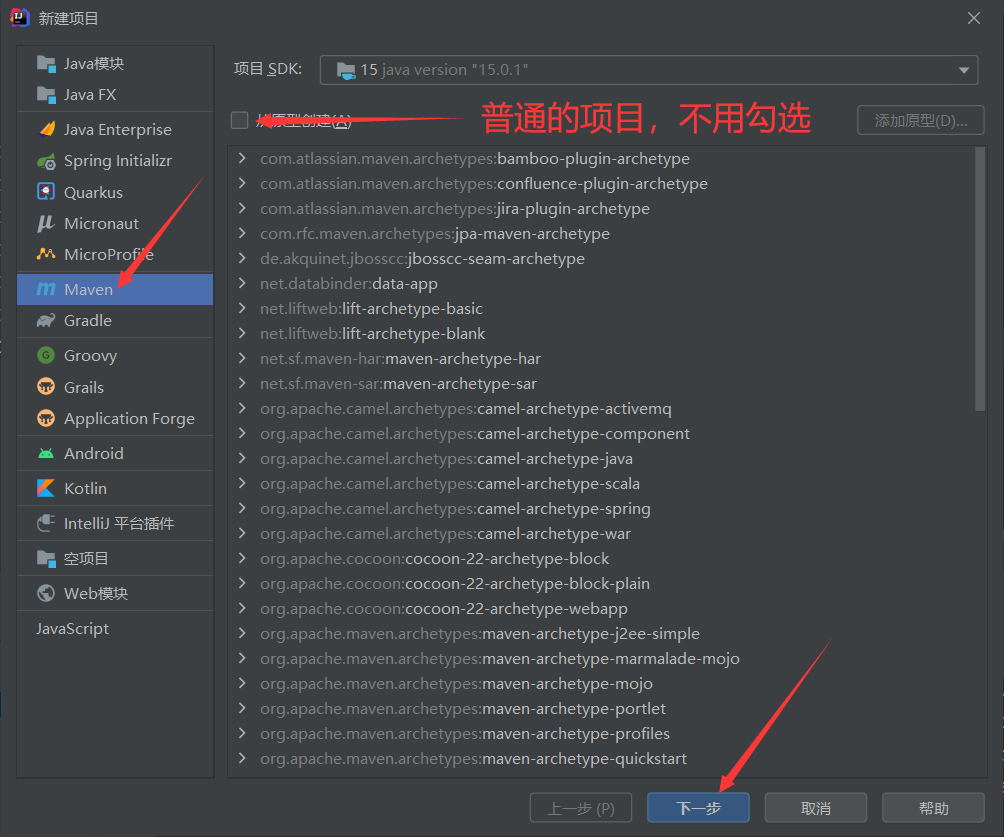The image size is (1004, 837).
Task: Select the JavaScript category
Action: [x=115, y=628]
